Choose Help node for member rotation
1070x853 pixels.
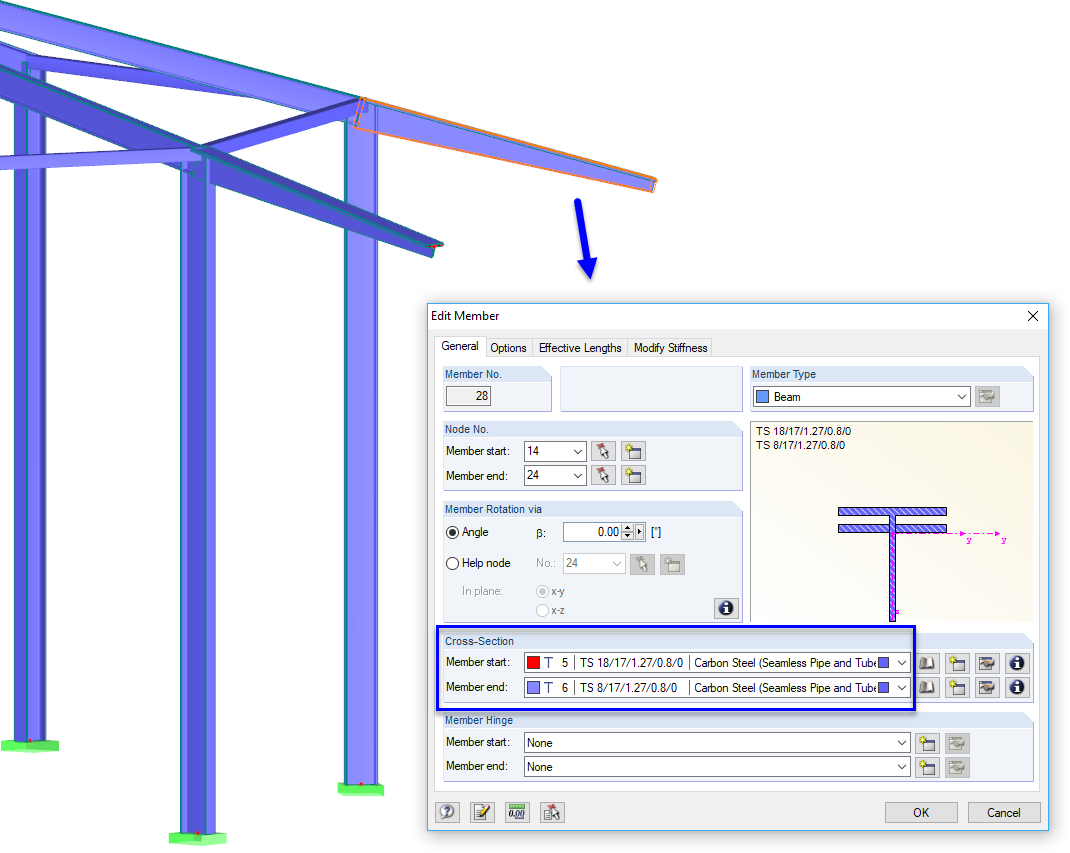tap(452, 563)
